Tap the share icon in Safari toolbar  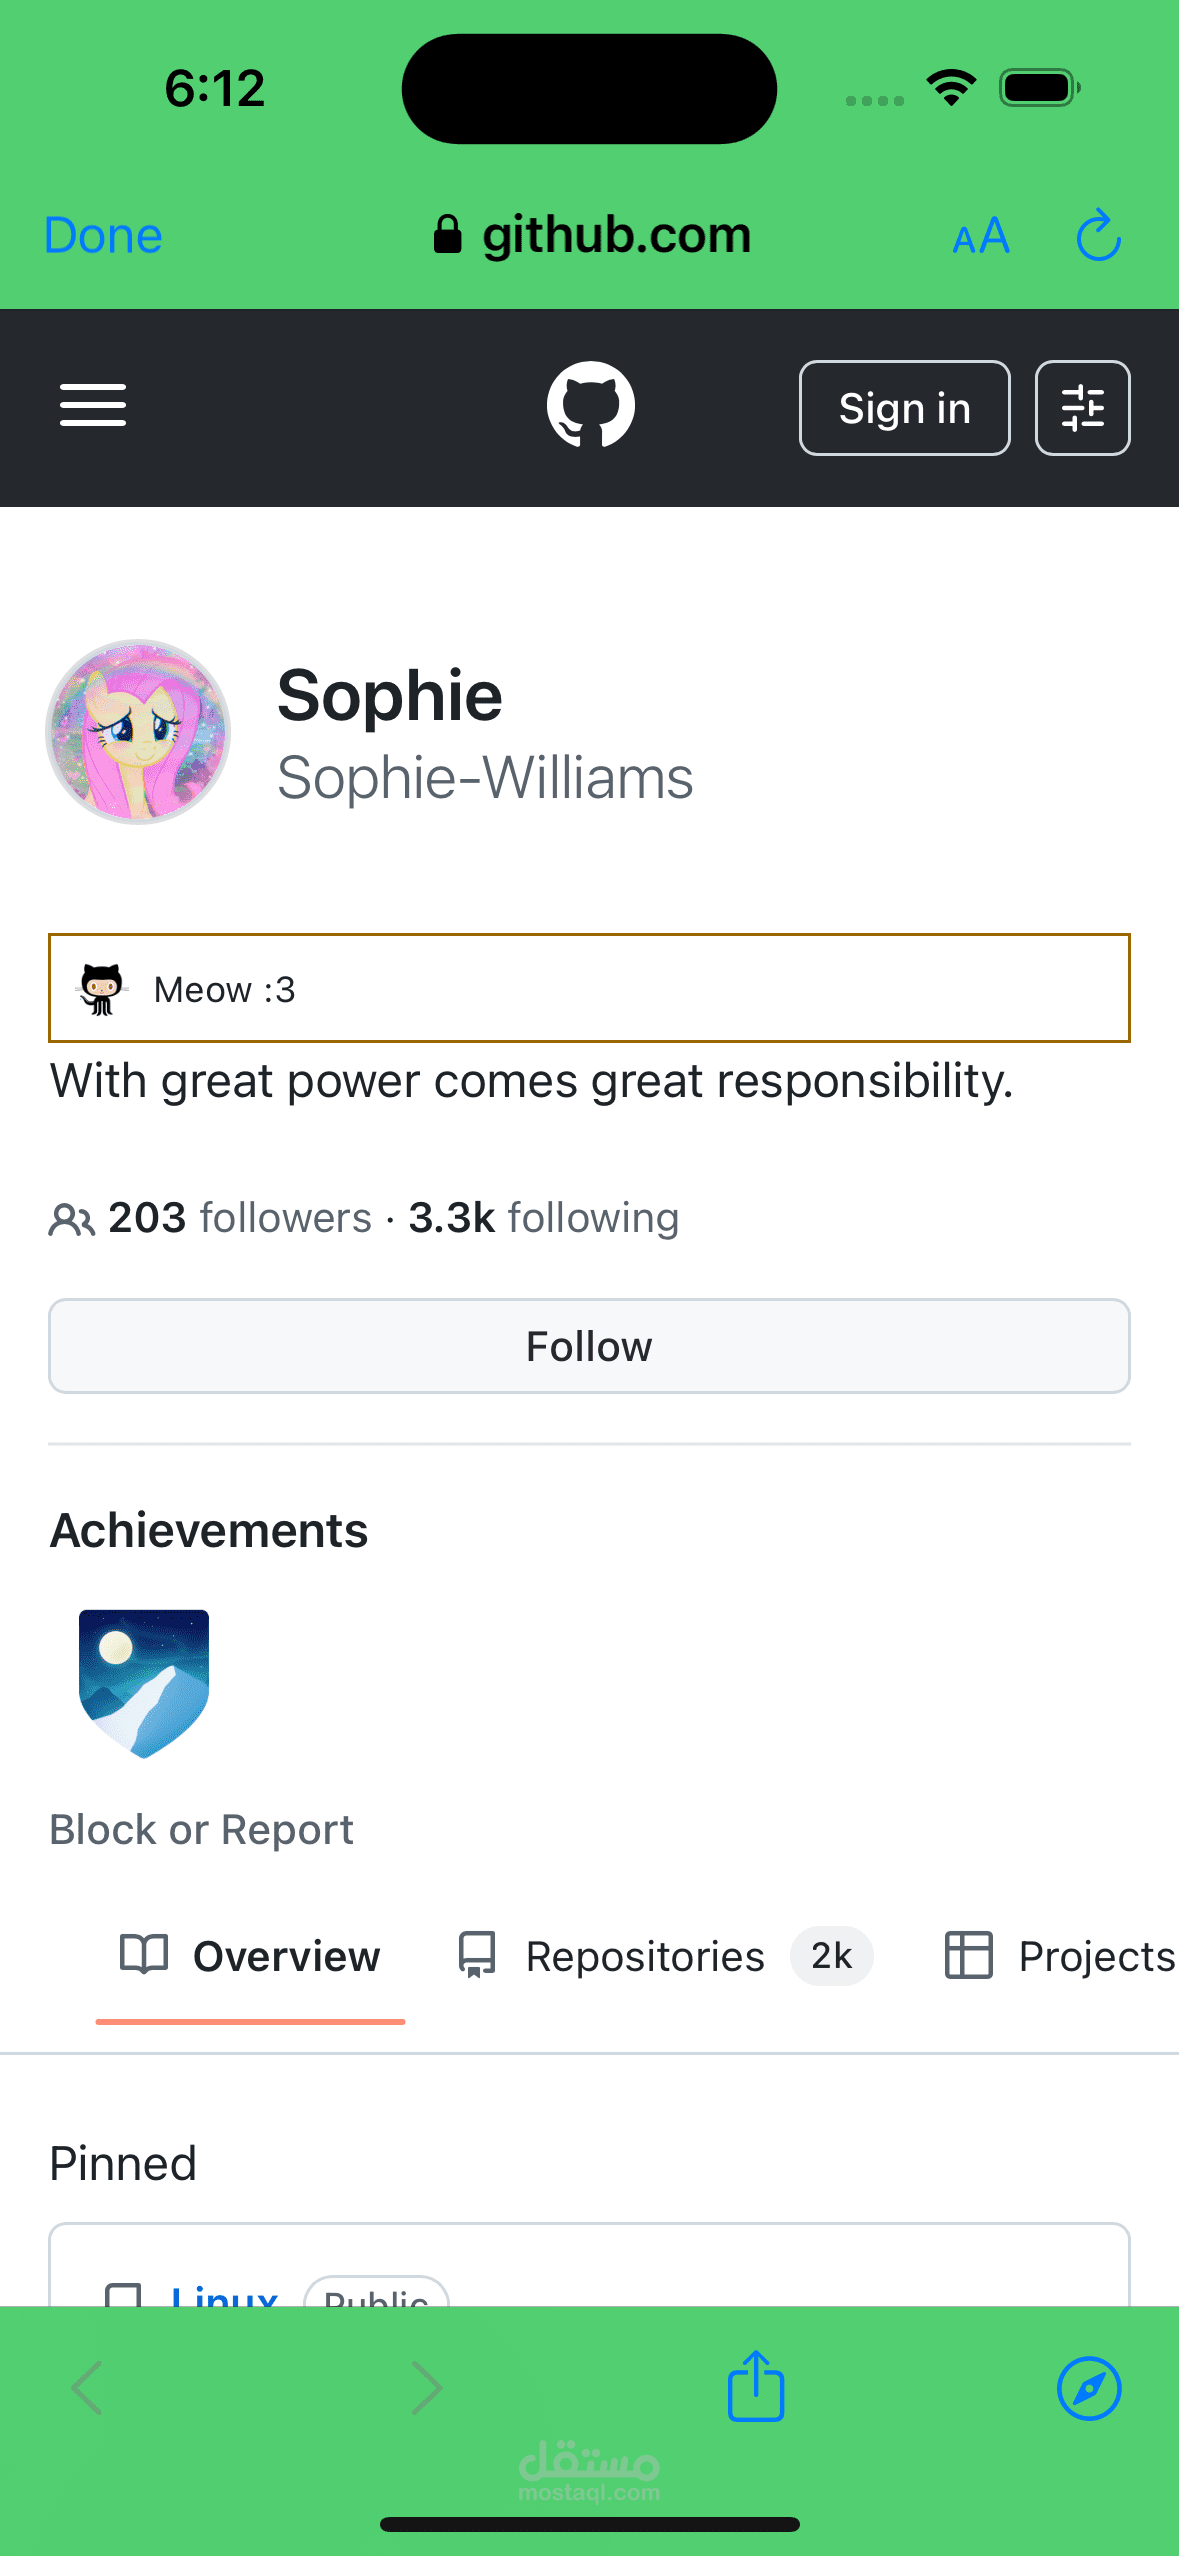point(756,2386)
